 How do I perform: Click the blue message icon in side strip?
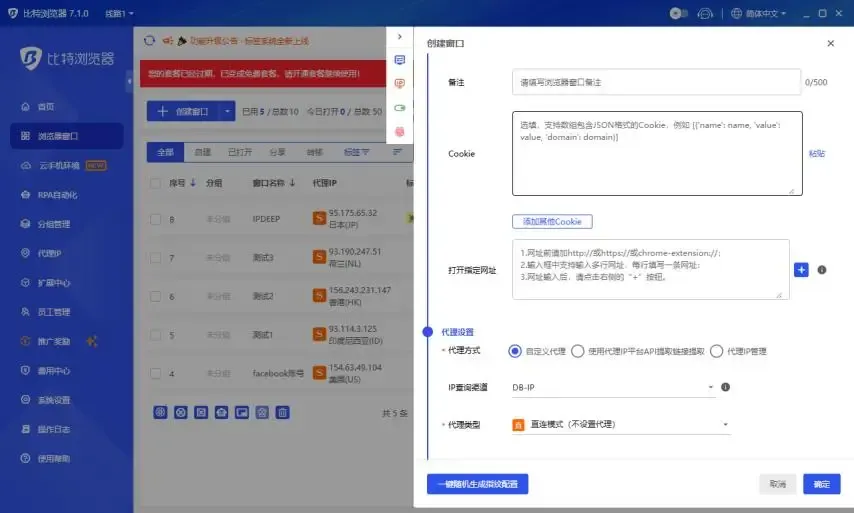click(399, 60)
